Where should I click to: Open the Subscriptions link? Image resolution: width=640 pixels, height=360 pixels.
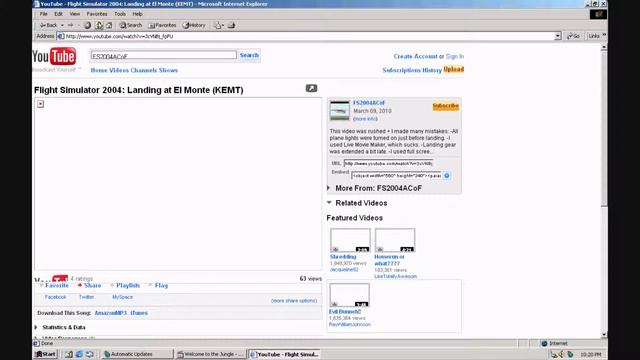click(x=401, y=70)
